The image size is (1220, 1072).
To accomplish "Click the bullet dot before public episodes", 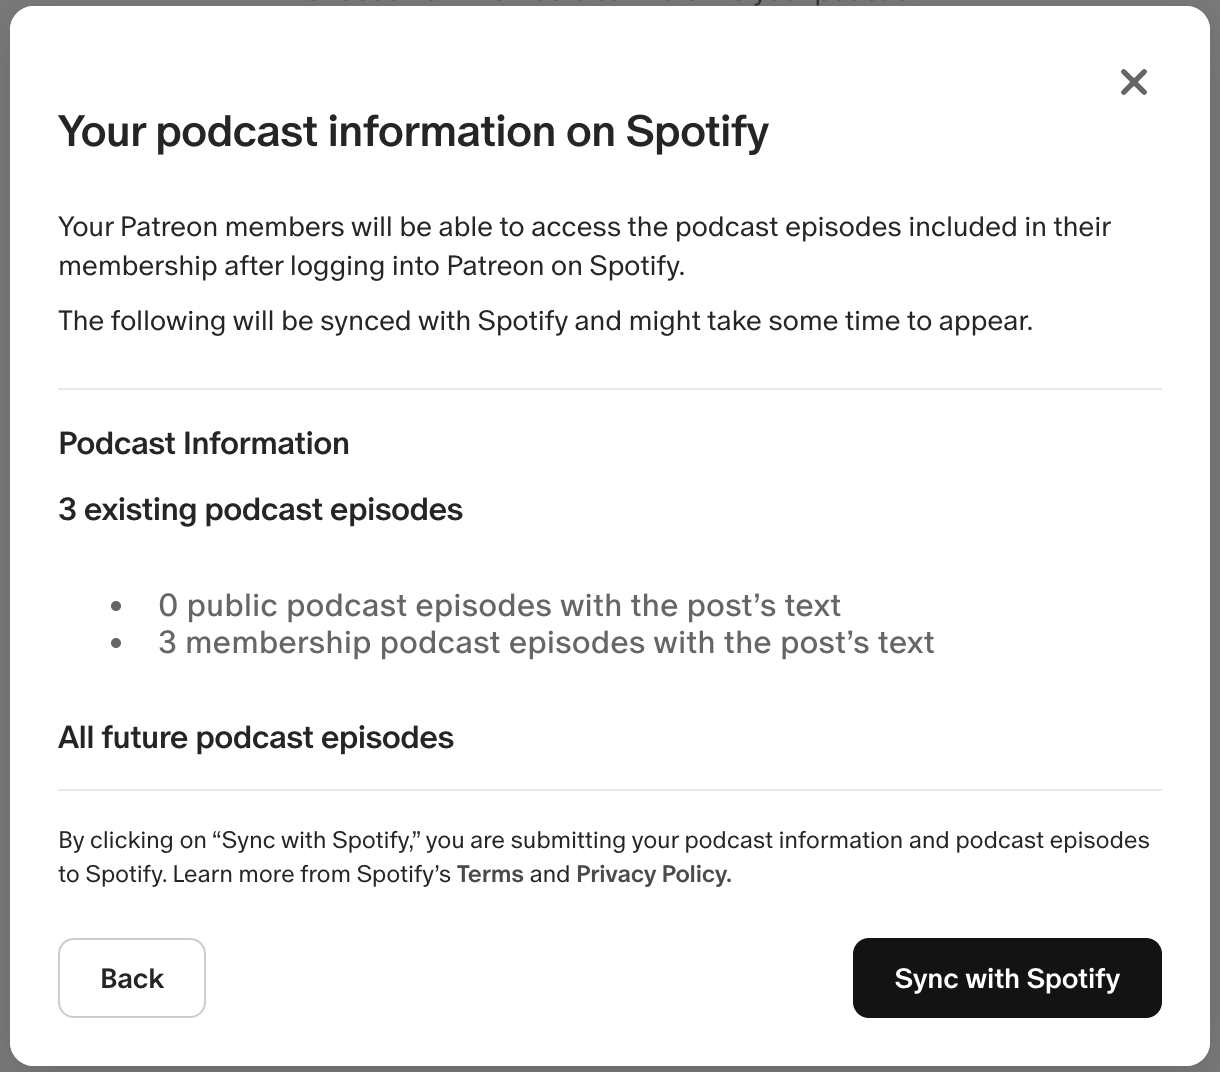I will pyautogui.click(x=117, y=606).
